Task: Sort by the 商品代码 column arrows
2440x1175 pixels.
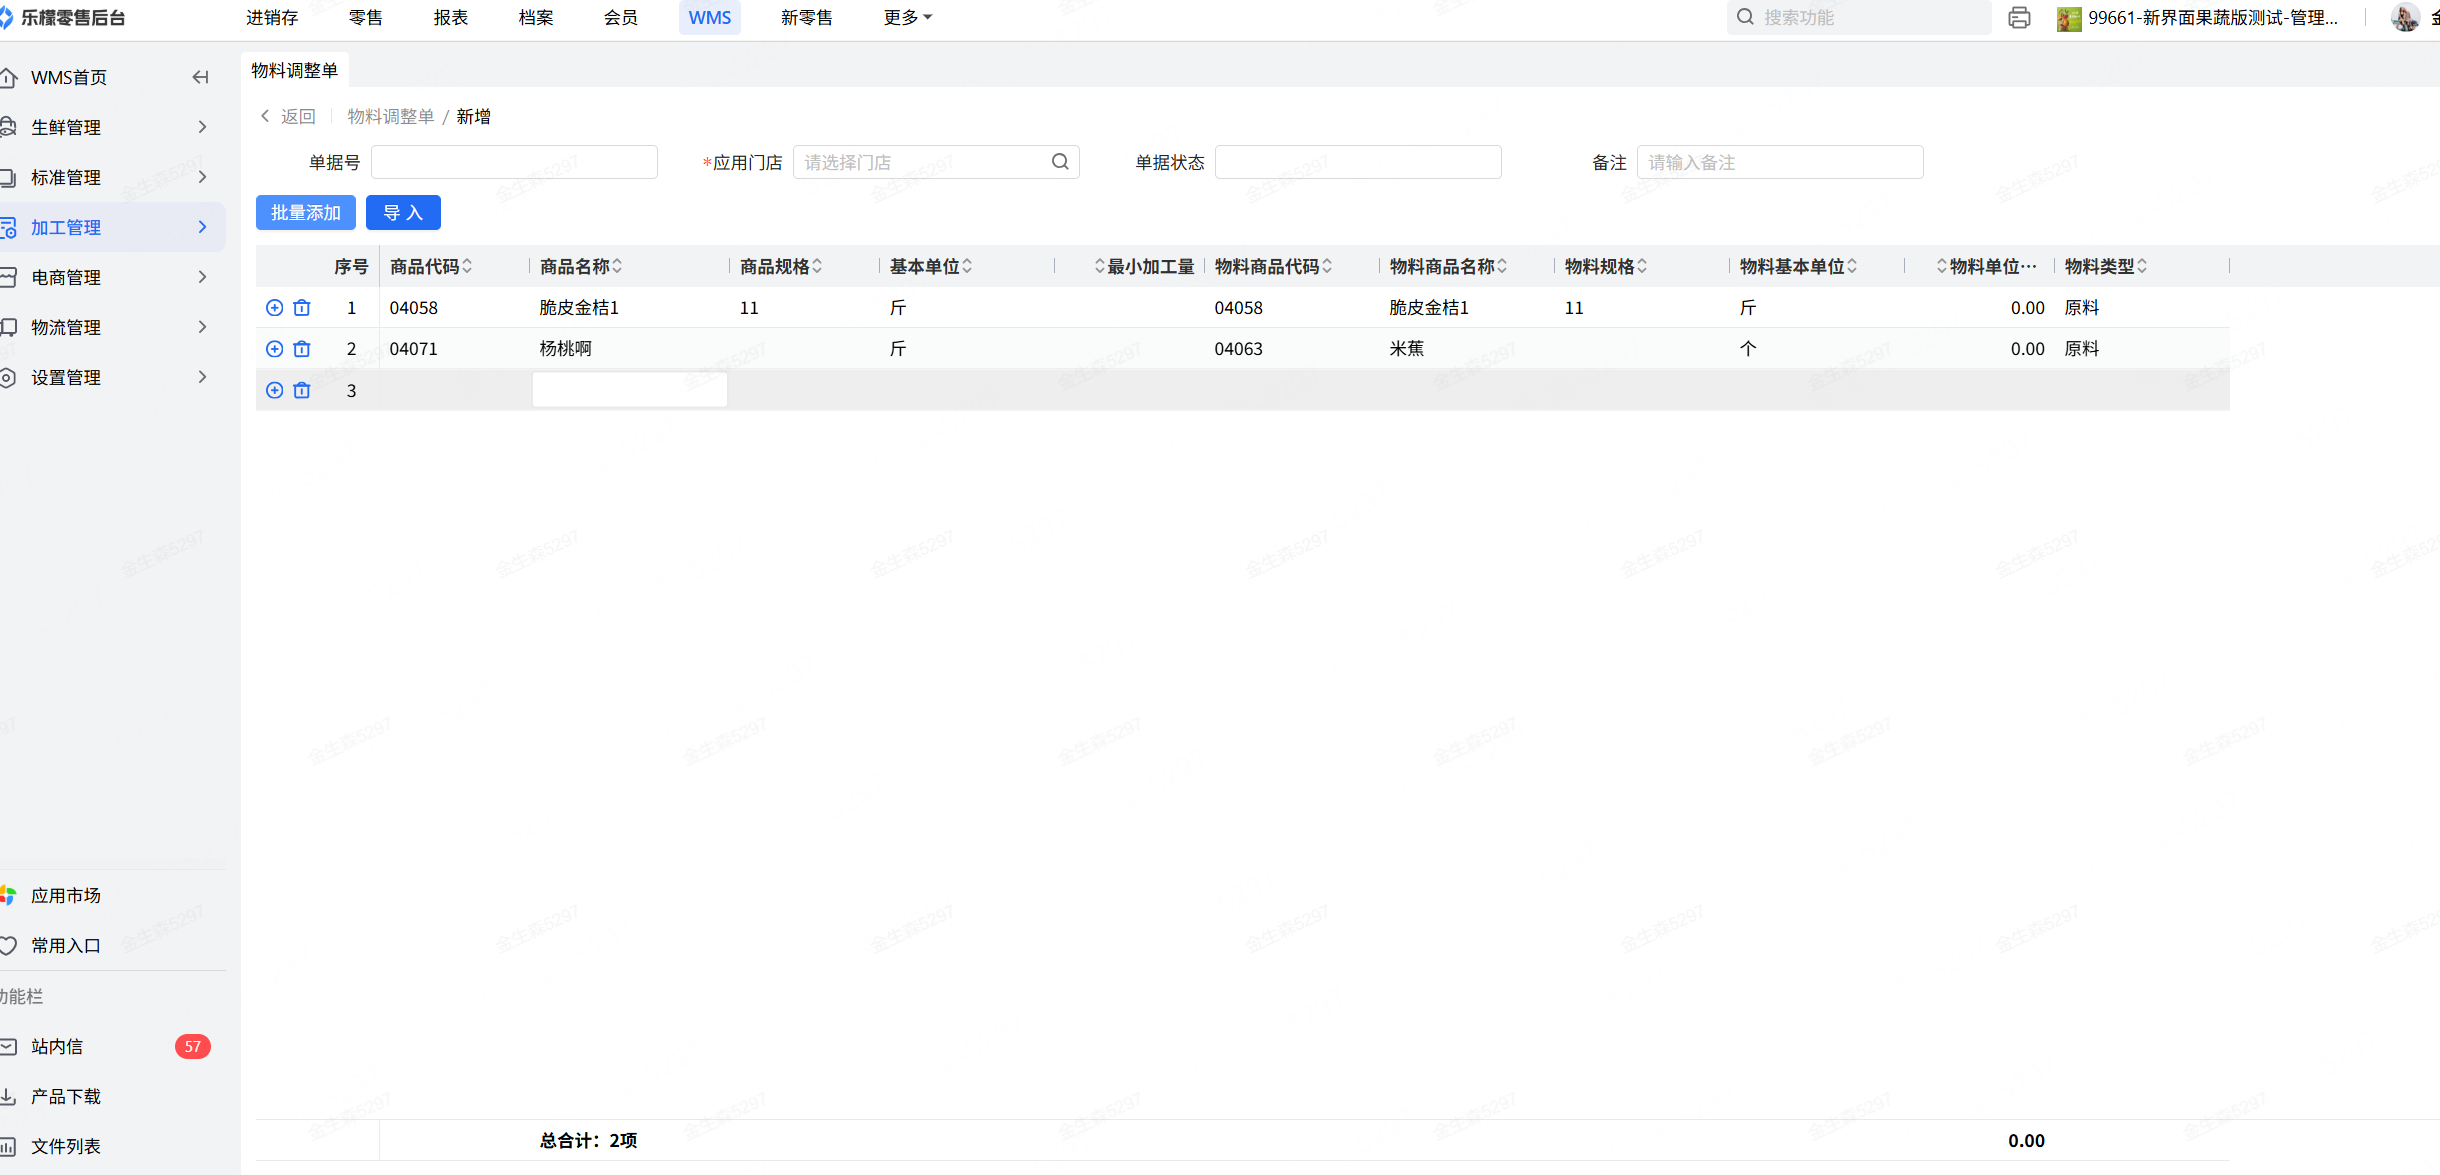Action: 467,266
